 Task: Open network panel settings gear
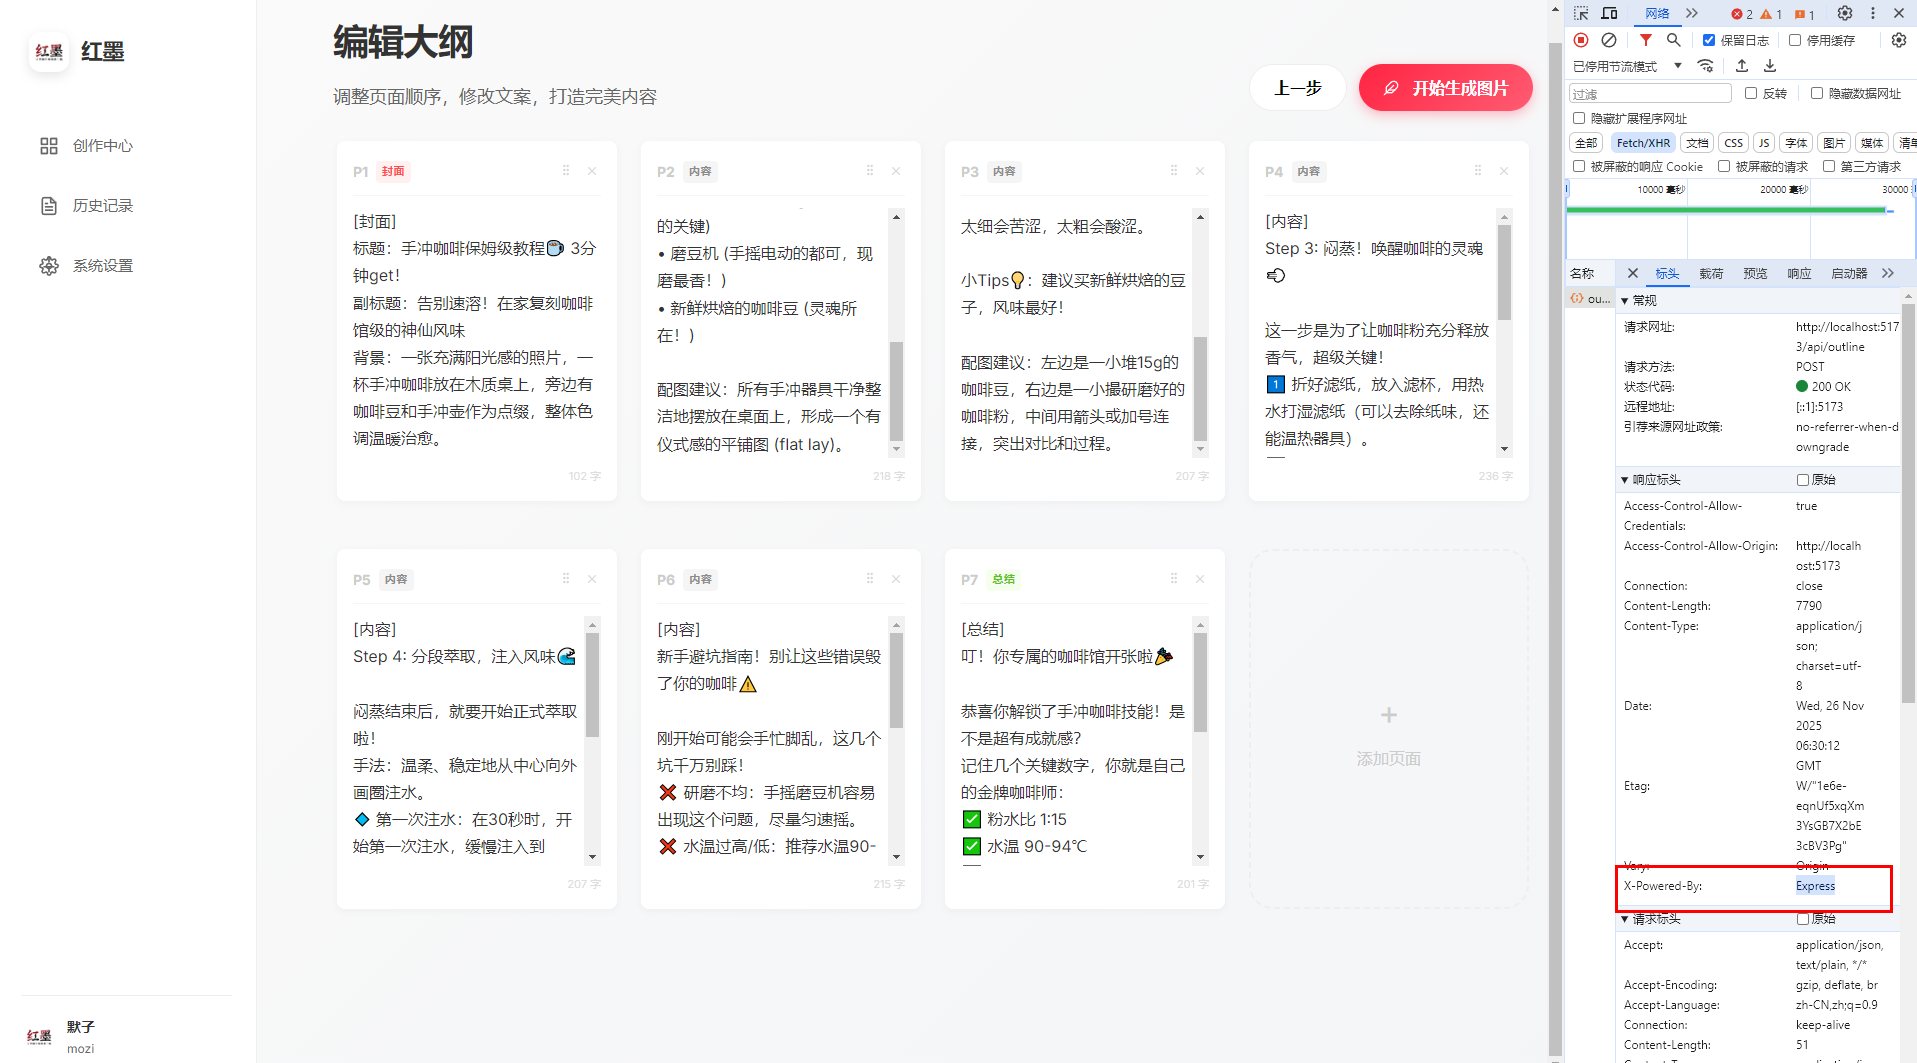coord(1899,40)
